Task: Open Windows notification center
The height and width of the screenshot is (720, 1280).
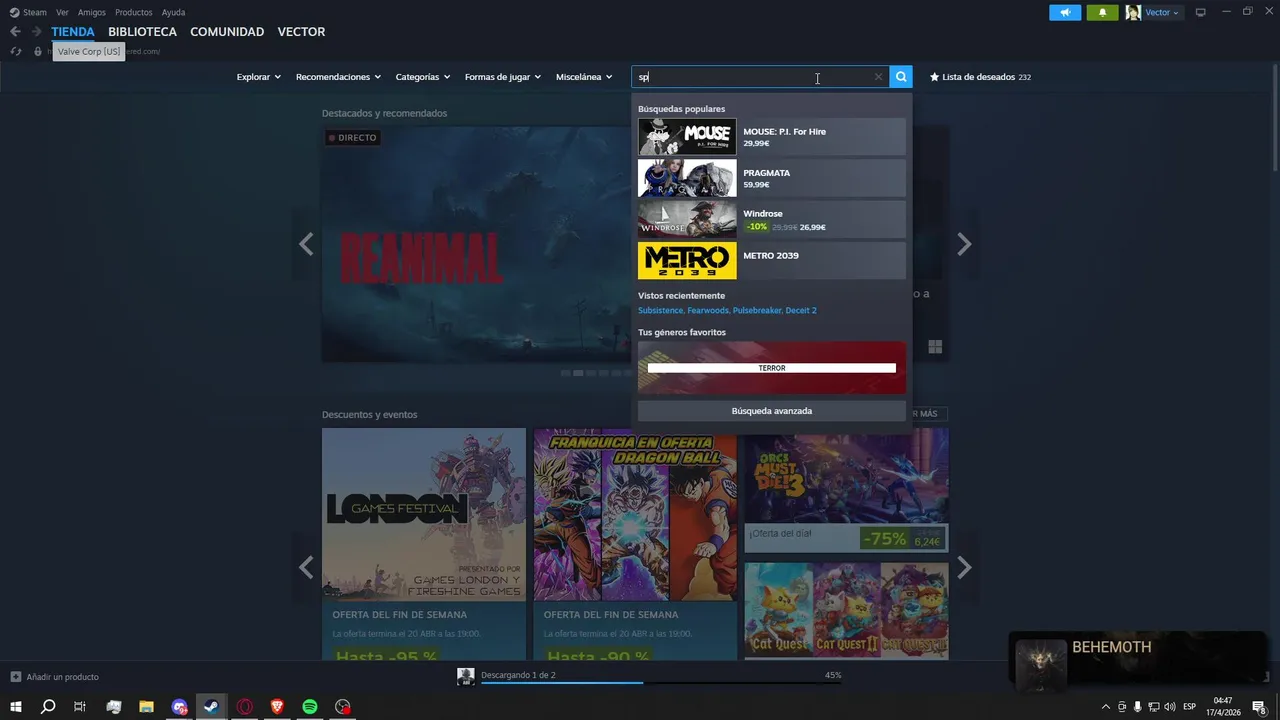Action: click(x=1259, y=707)
